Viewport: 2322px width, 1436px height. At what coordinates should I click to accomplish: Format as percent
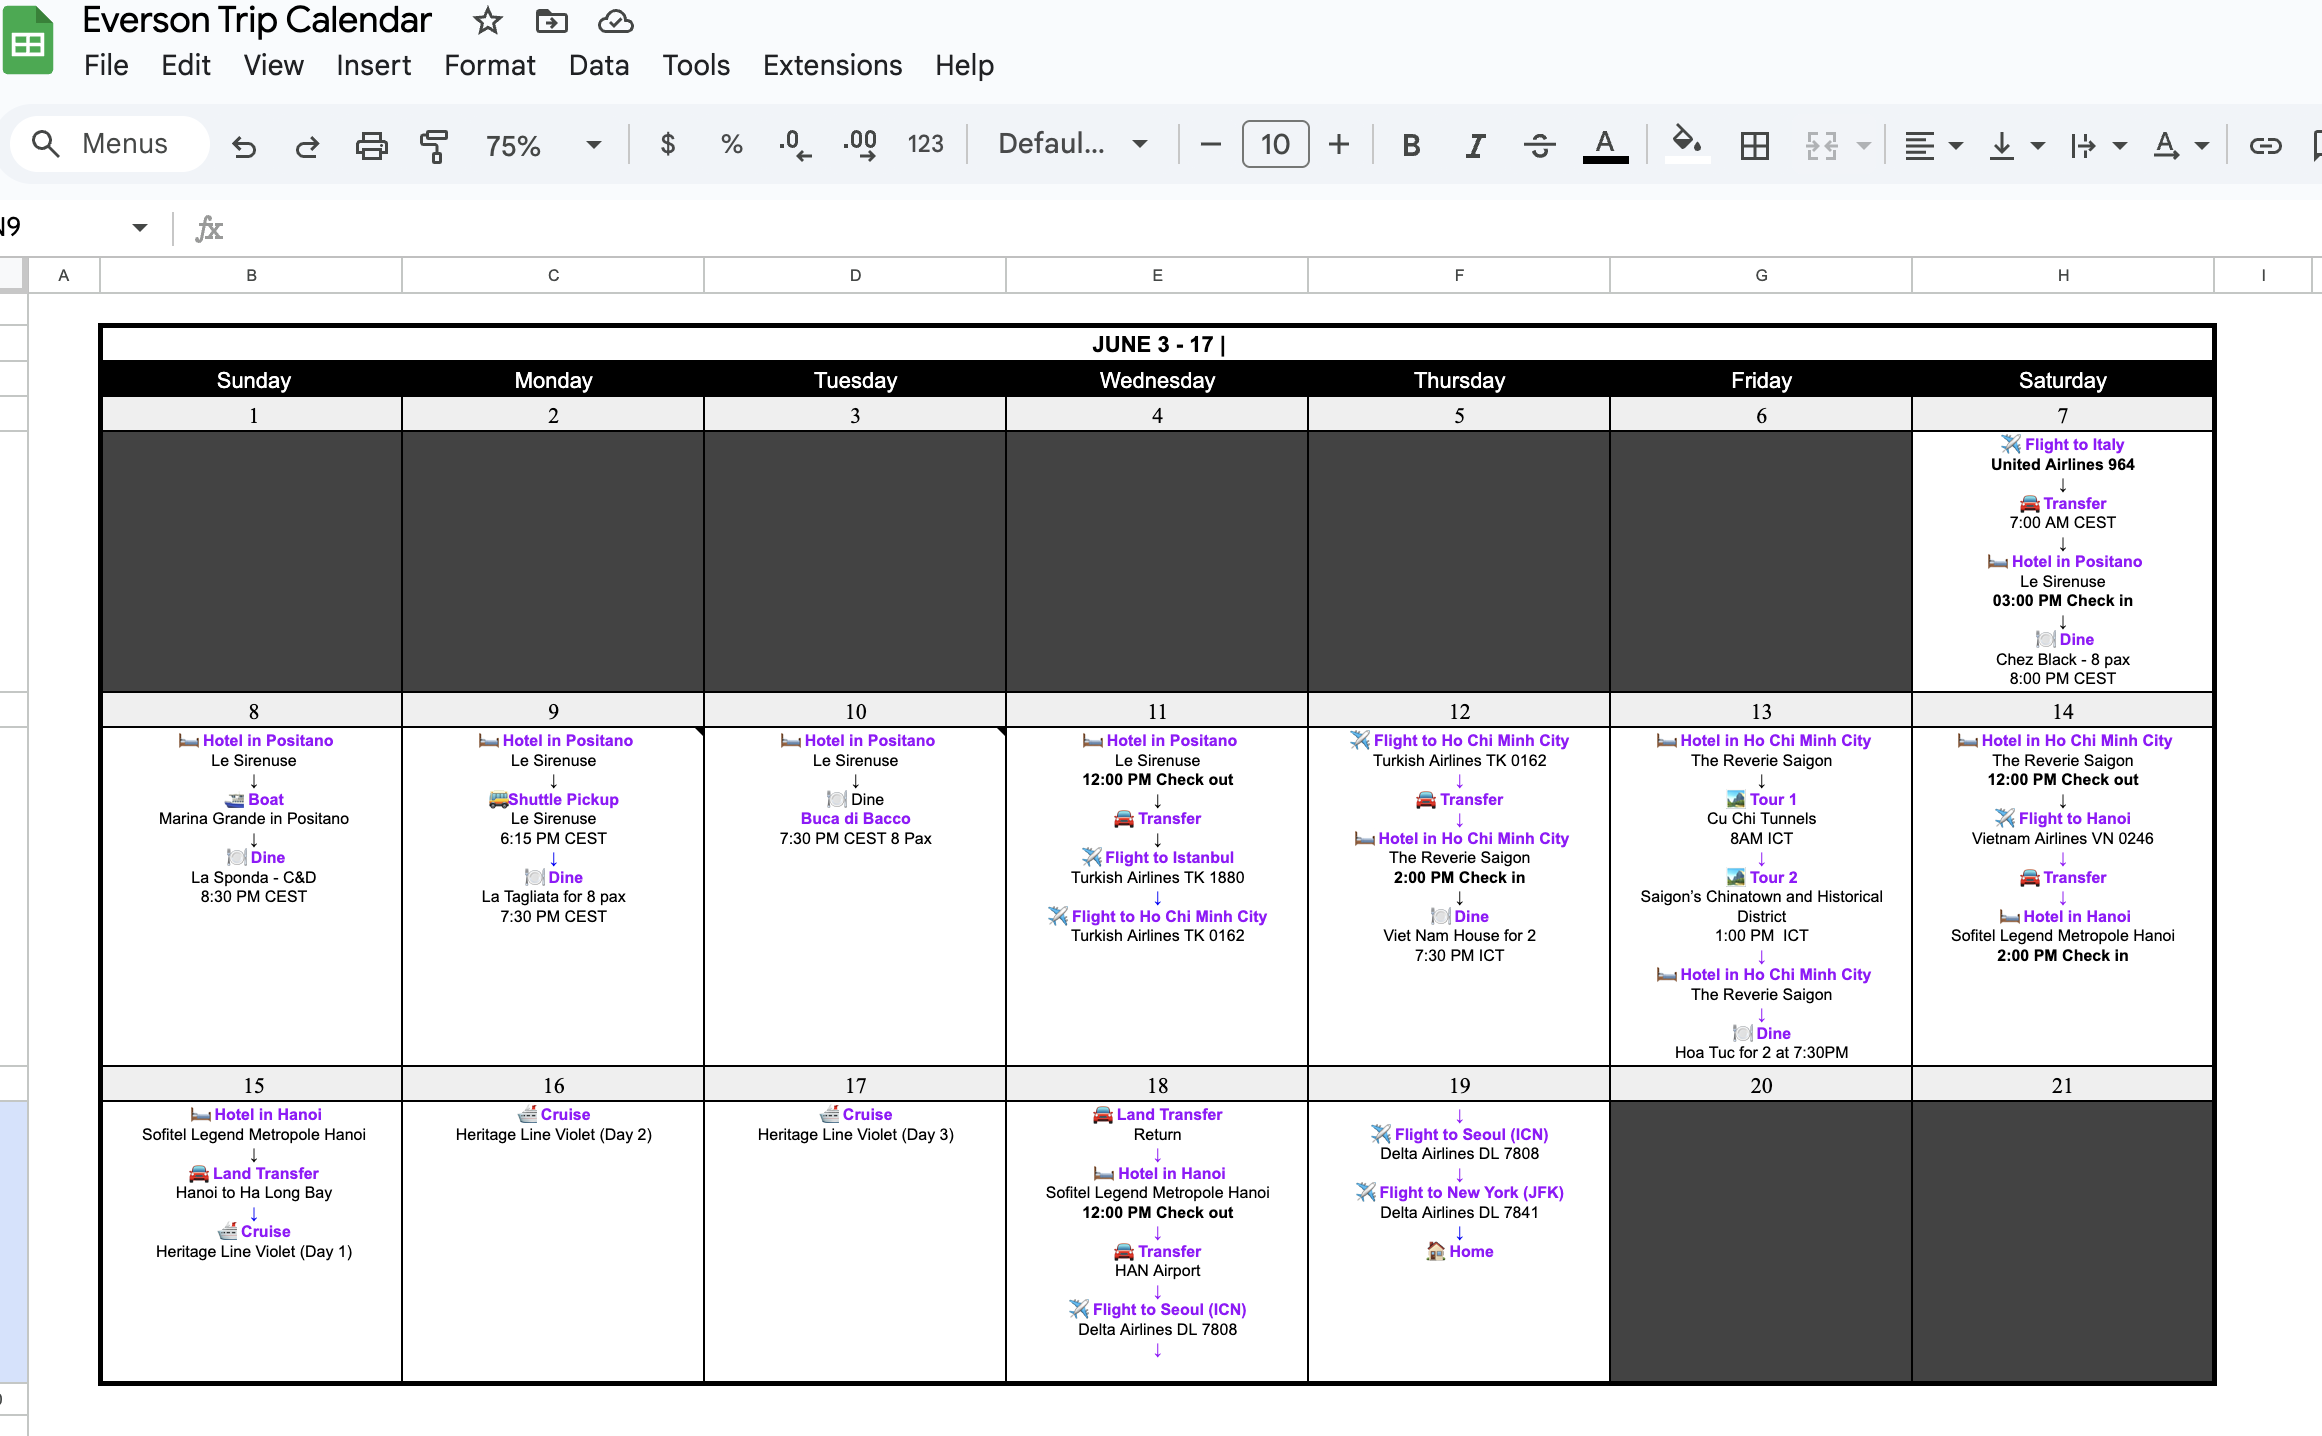[731, 145]
